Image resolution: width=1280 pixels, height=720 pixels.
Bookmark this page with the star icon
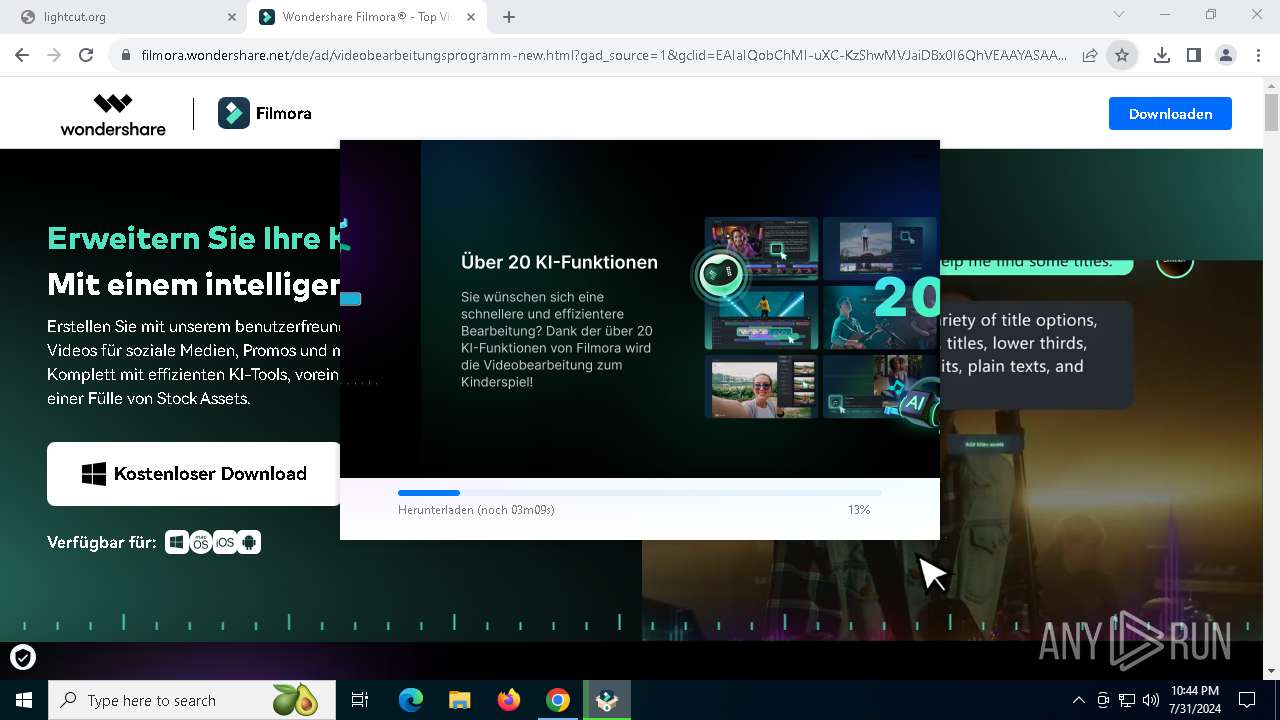click(1122, 55)
